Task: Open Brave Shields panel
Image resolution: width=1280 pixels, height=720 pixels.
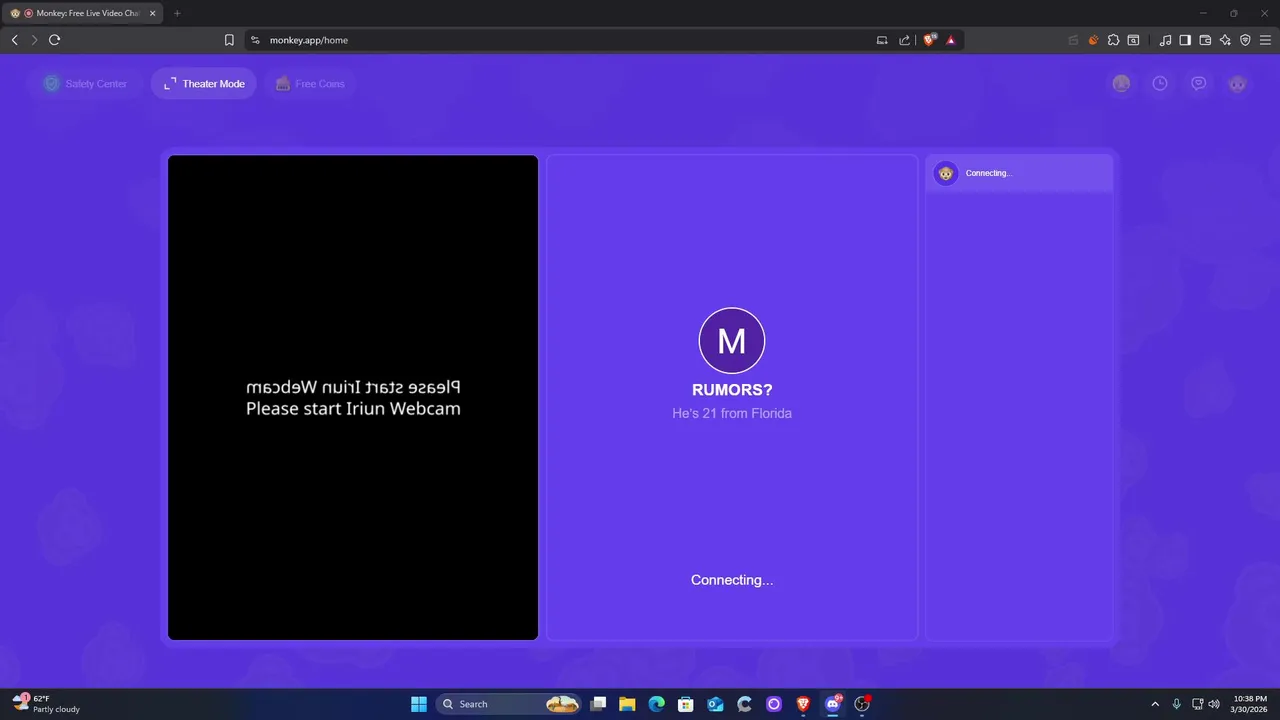Action: coord(929,40)
